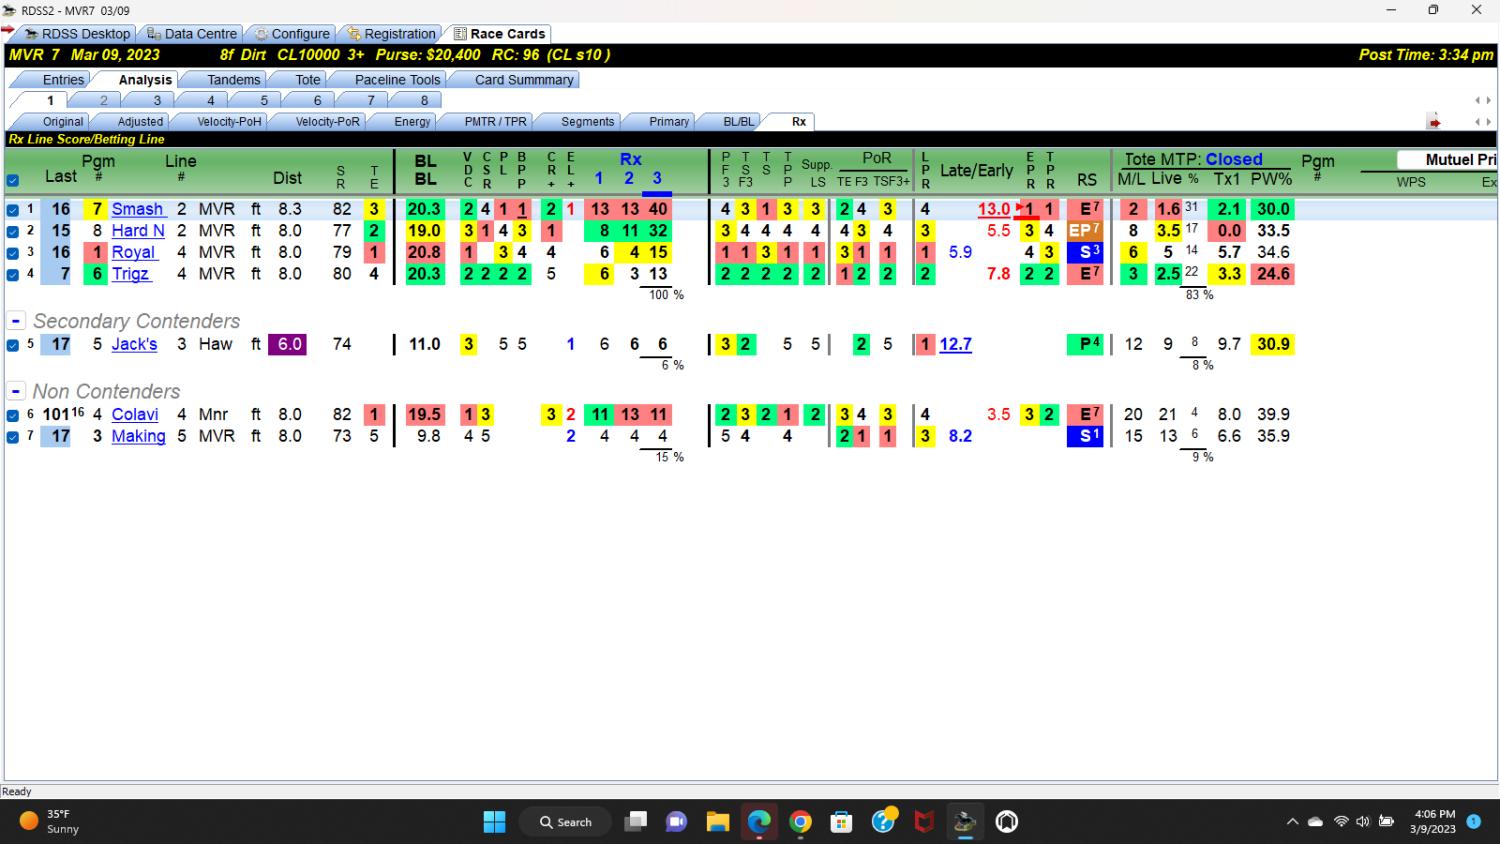The width and height of the screenshot is (1500, 844).
Task: Open the Jack's horse link
Action: point(134,344)
